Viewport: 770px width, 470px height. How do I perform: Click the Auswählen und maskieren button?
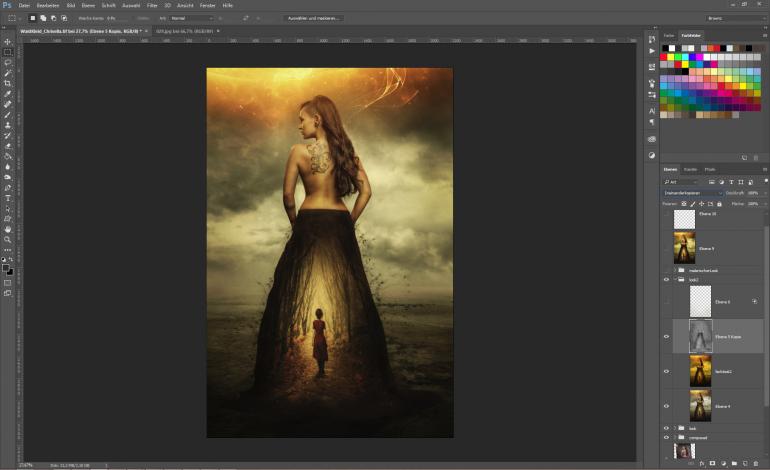pos(313,18)
